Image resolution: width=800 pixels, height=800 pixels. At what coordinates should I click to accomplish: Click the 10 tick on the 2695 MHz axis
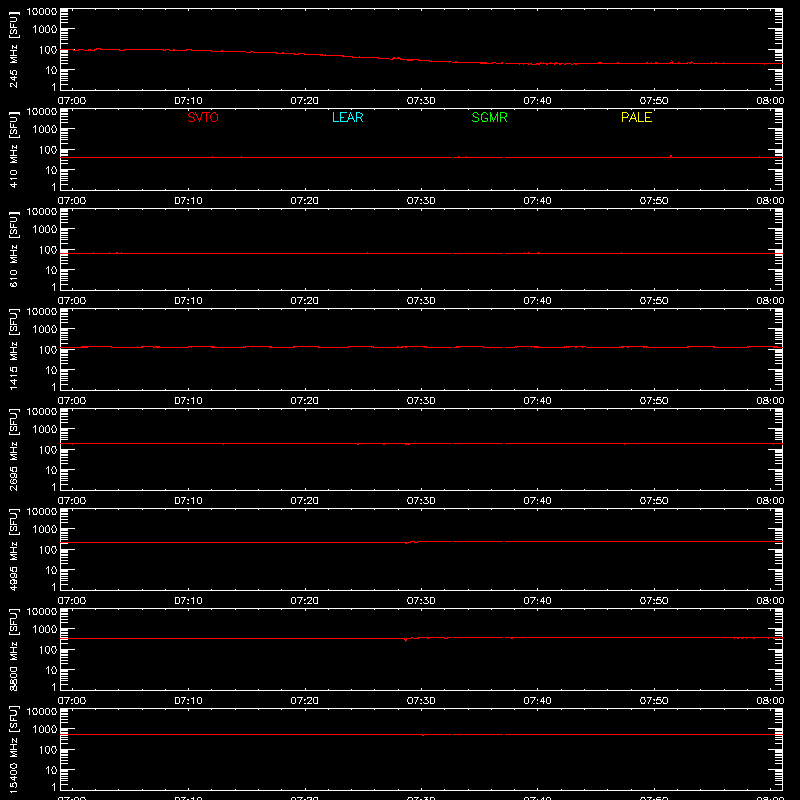(51, 470)
